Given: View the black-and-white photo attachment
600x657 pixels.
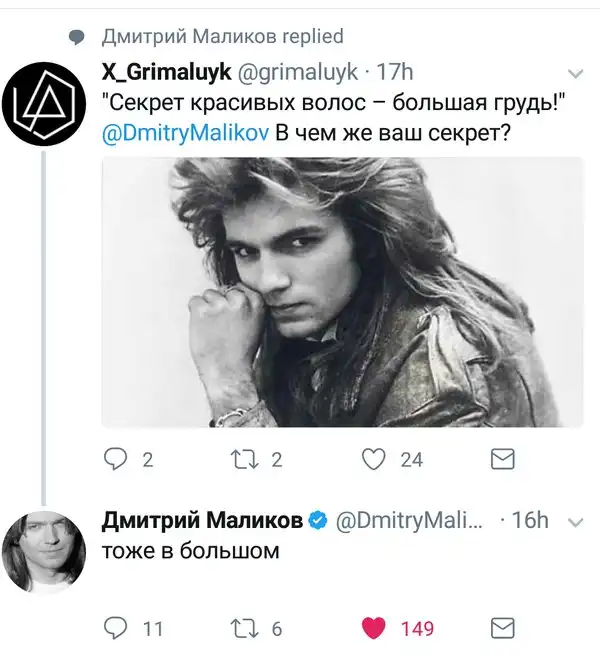Looking at the screenshot, I should [342, 292].
